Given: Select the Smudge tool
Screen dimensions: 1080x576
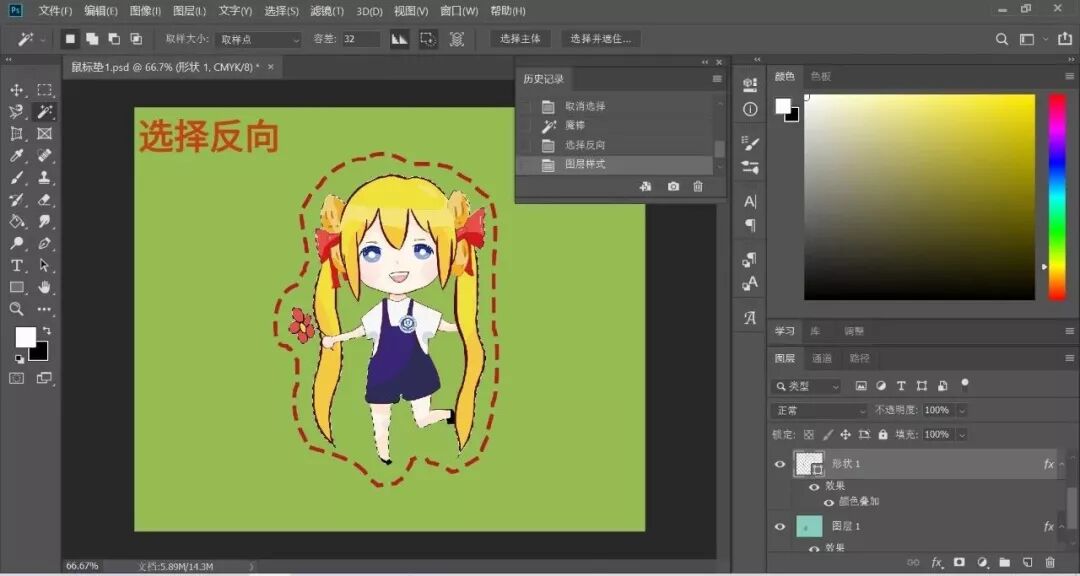Looking at the screenshot, I should [x=45, y=222].
